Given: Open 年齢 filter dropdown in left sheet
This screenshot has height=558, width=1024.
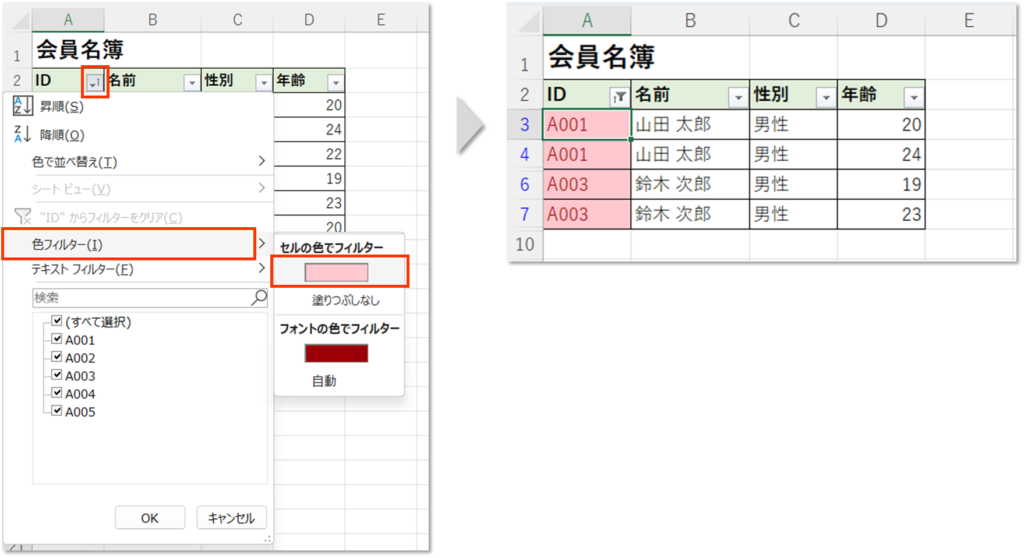Looking at the screenshot, I should [x=336, y=82].
